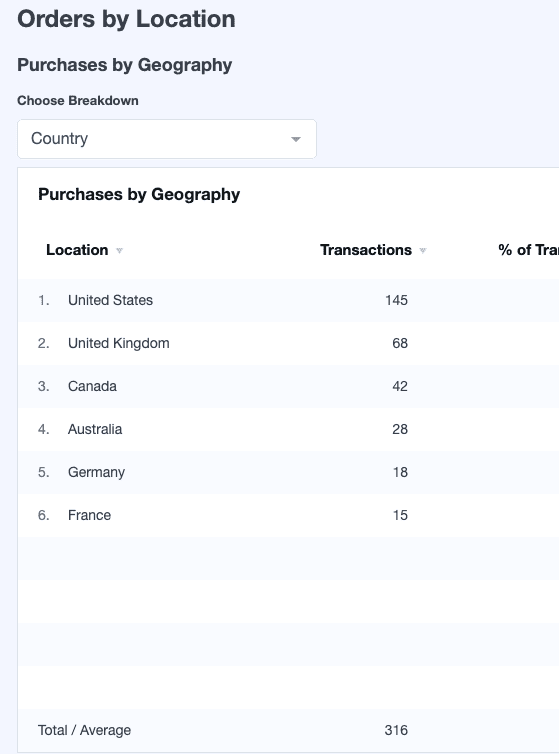Select the France row
Screen dimensions: 559x754
pos(289,515)
